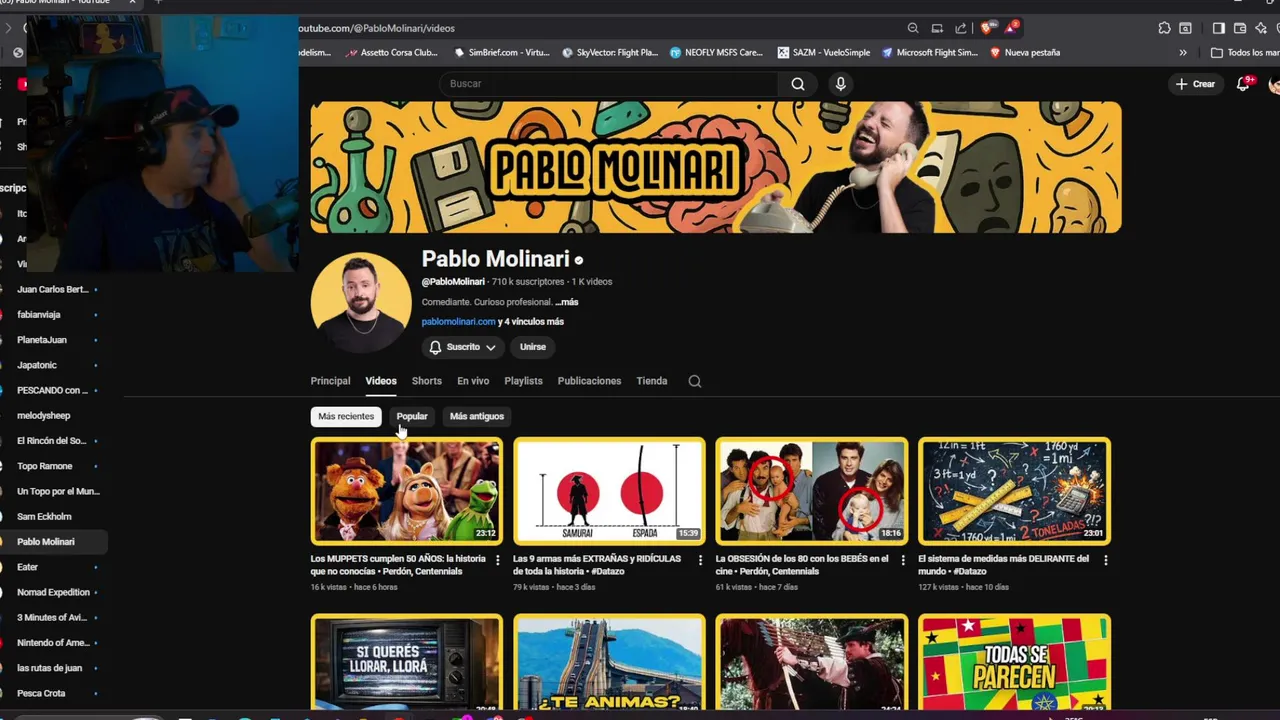This screenshot has width=1280, height=720.
Task: Open the browser extensions puzzle icon
Action: pos(1164,28)
